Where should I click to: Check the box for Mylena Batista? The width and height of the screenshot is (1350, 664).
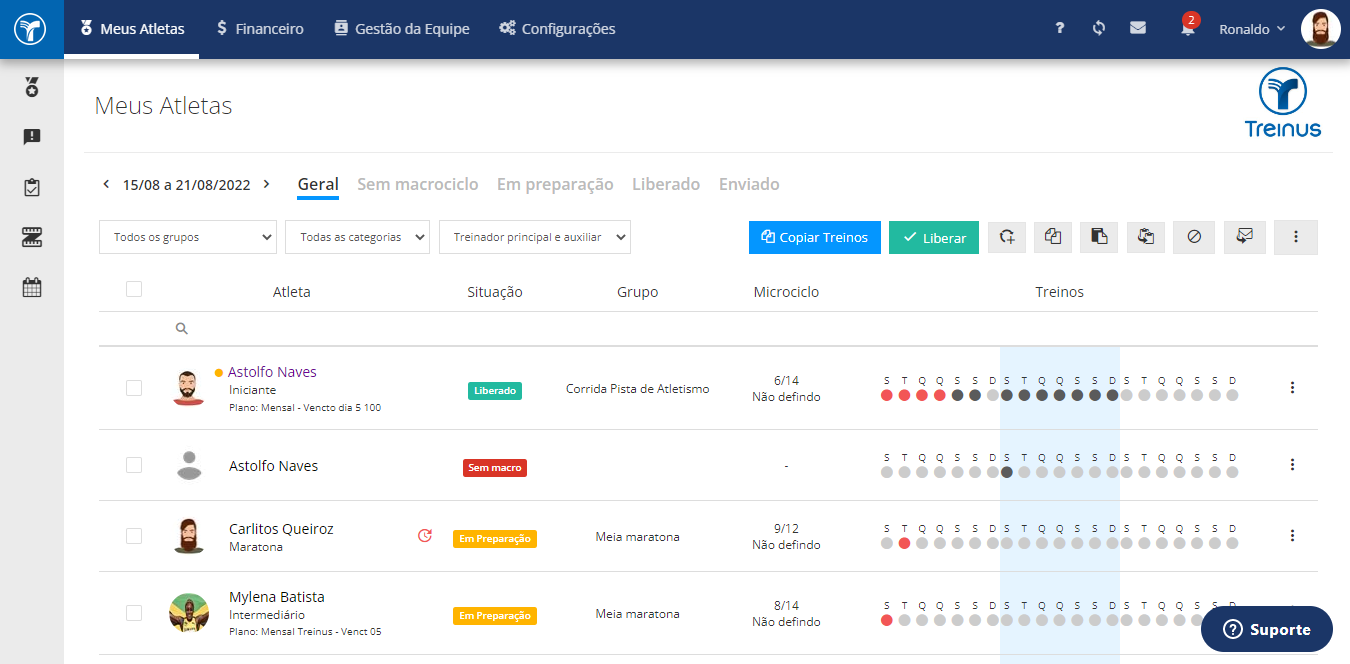(x=134, y=613)
